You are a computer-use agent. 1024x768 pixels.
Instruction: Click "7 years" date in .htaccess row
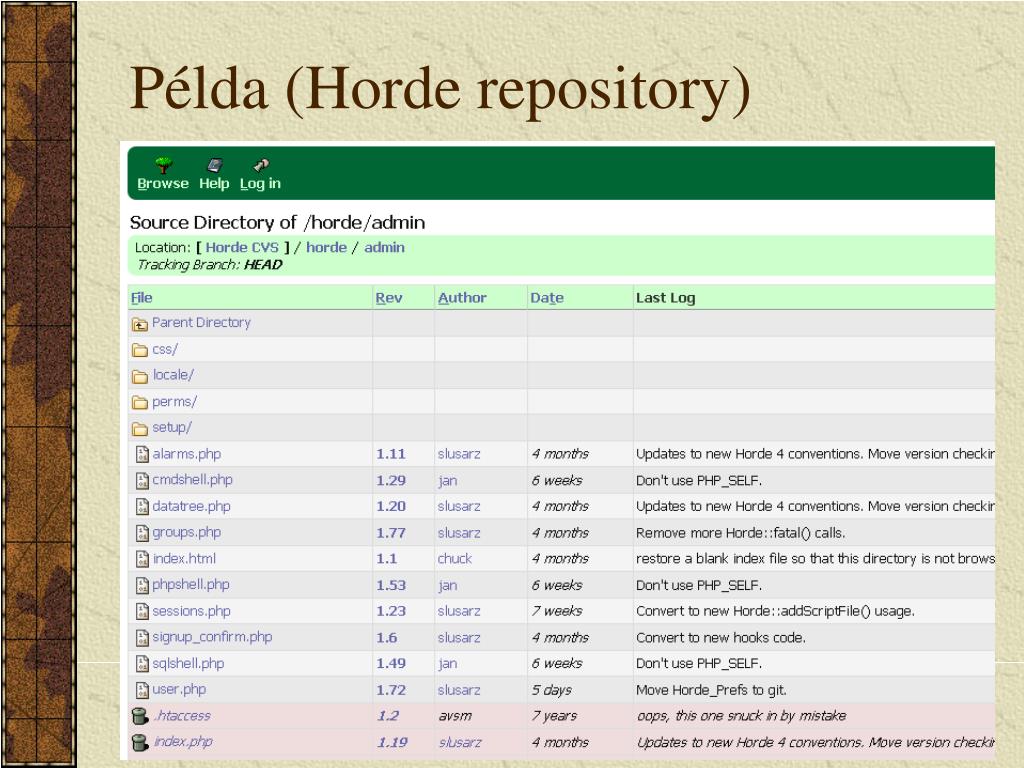point(554,716)
